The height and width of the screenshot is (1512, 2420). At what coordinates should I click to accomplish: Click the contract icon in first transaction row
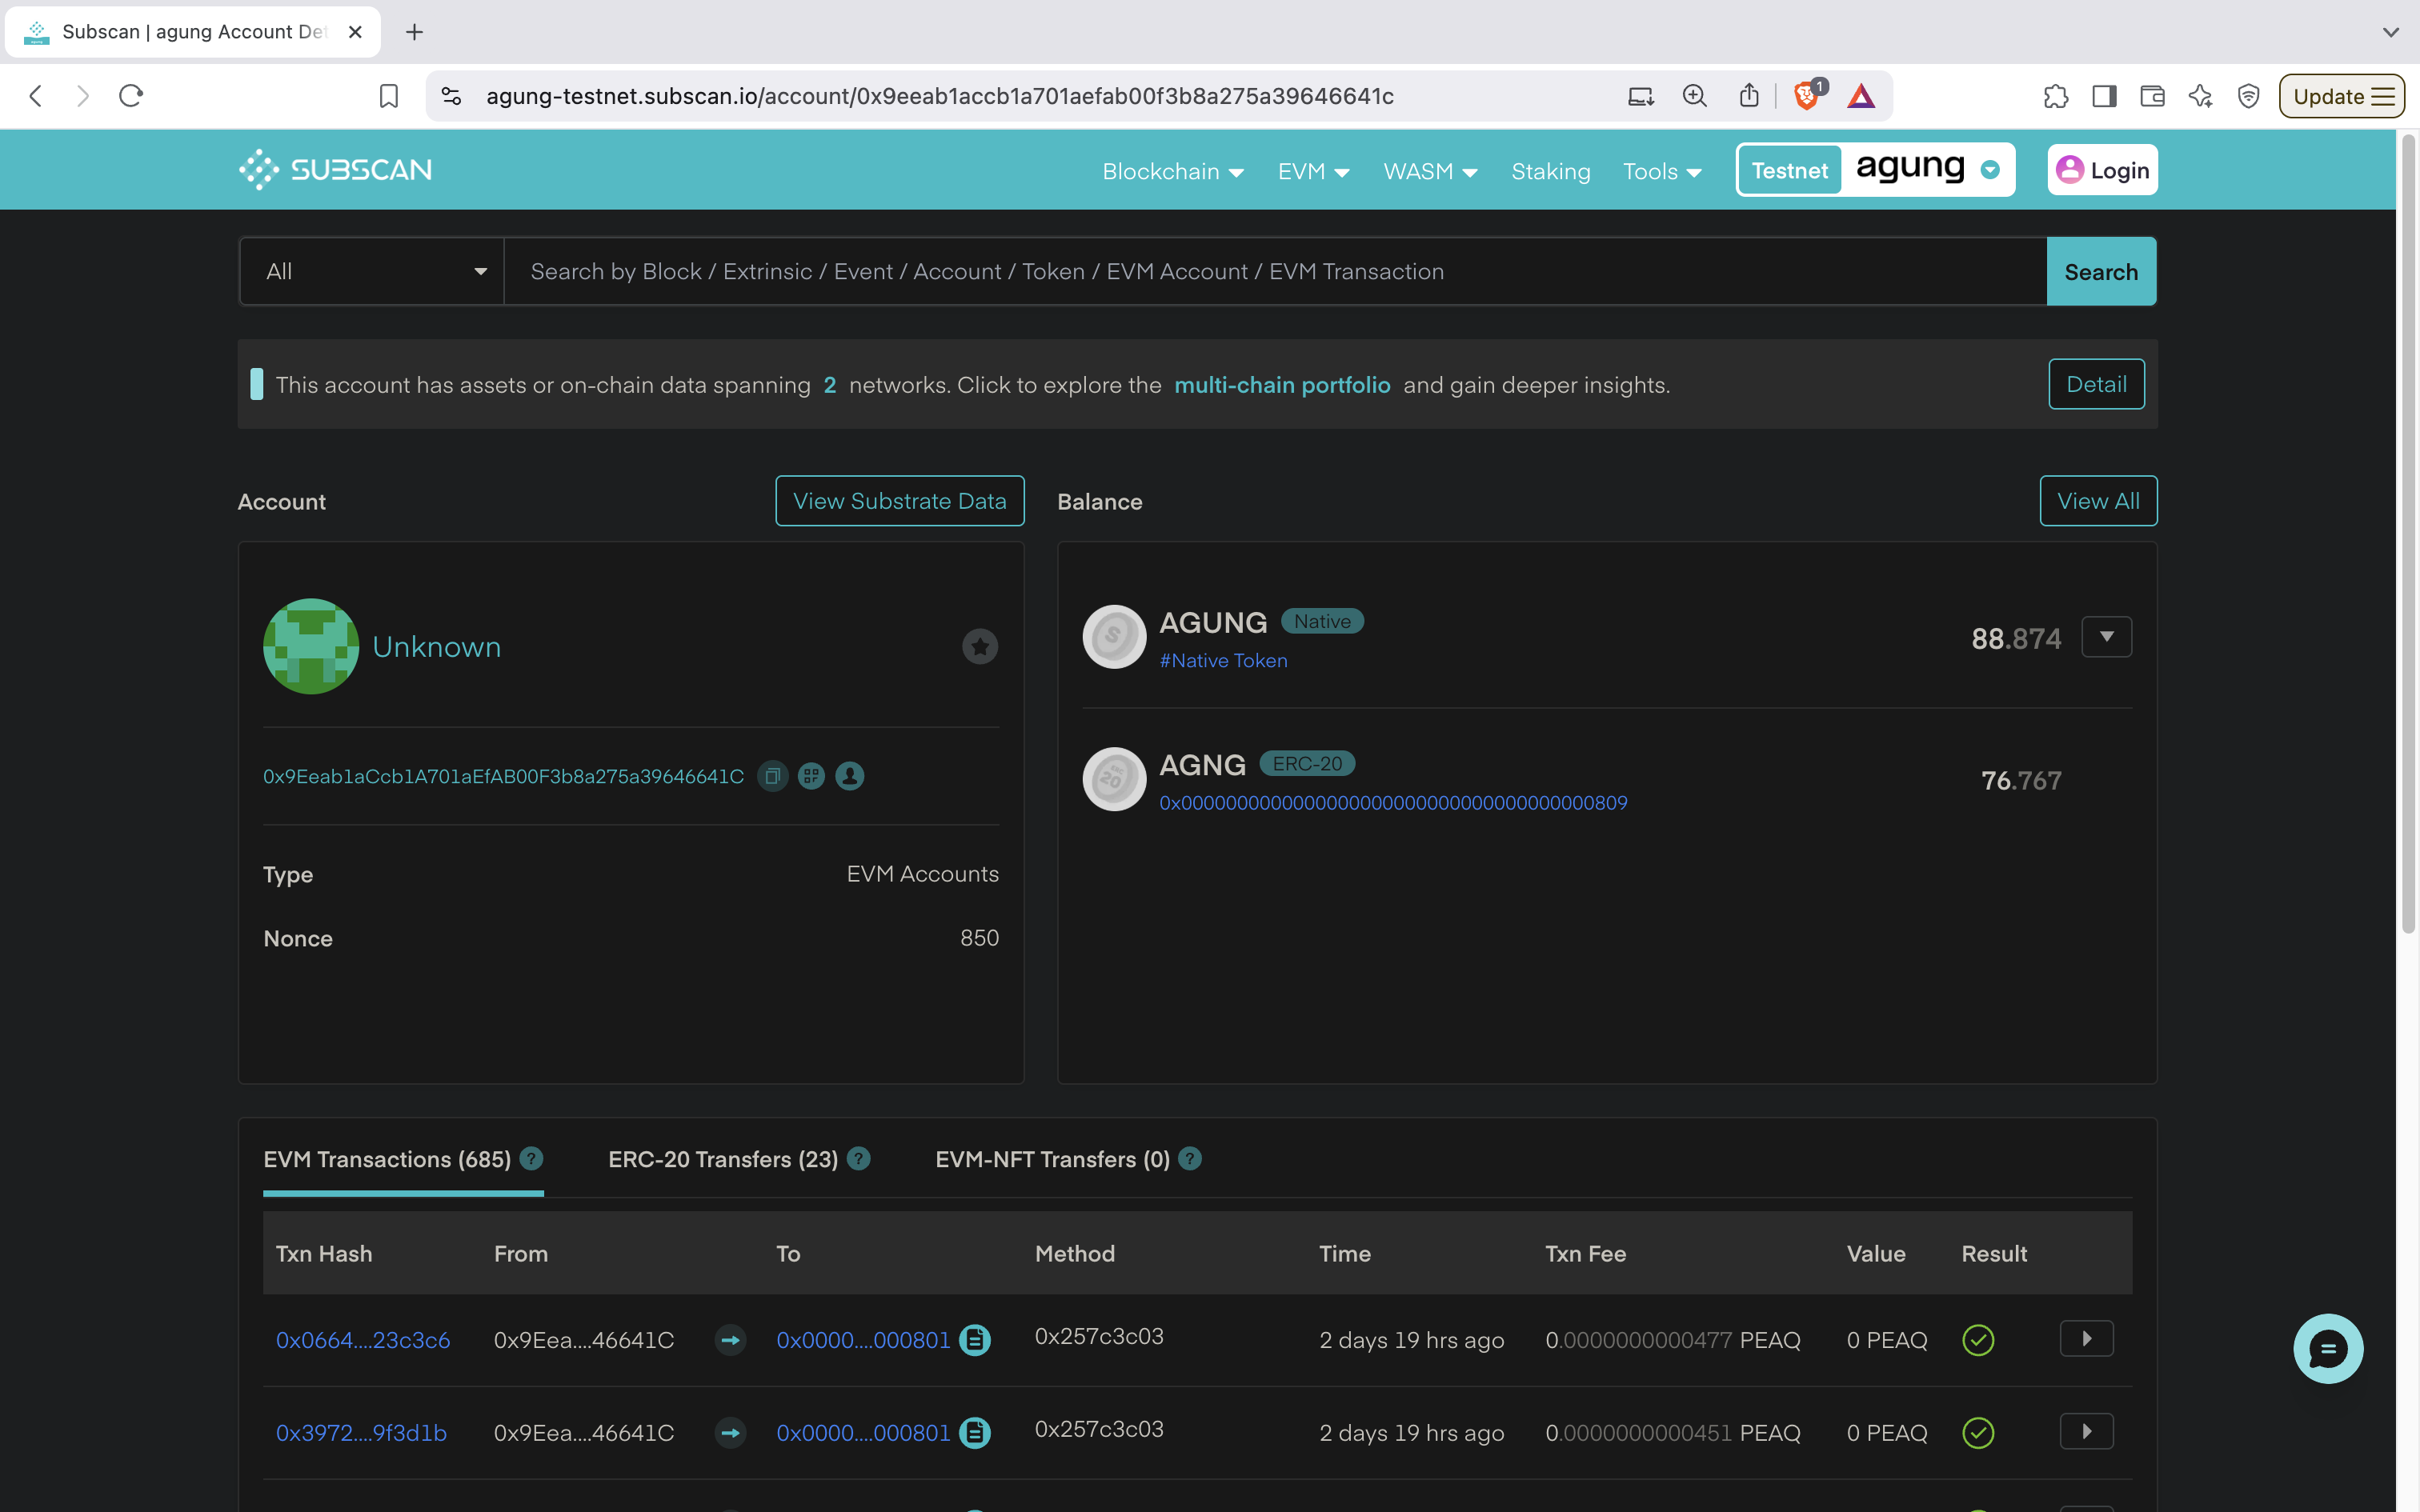point(975,1340)
